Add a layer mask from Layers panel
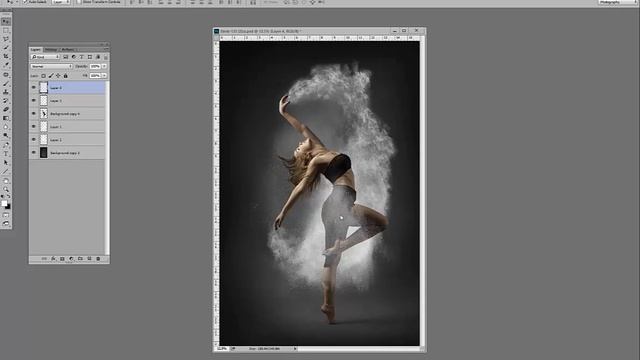Image resolution: width=640 pixels, height=360 pixels. (62, 259)
